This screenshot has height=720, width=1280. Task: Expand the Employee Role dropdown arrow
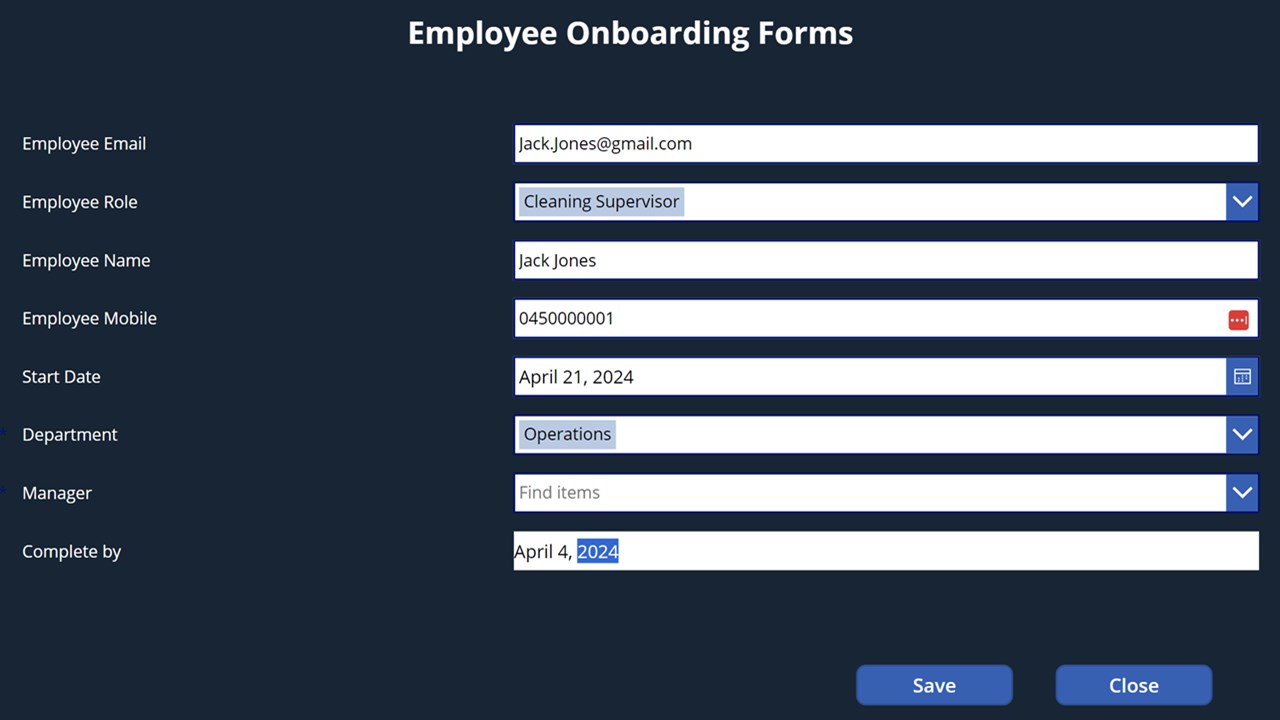[1242, 202]
